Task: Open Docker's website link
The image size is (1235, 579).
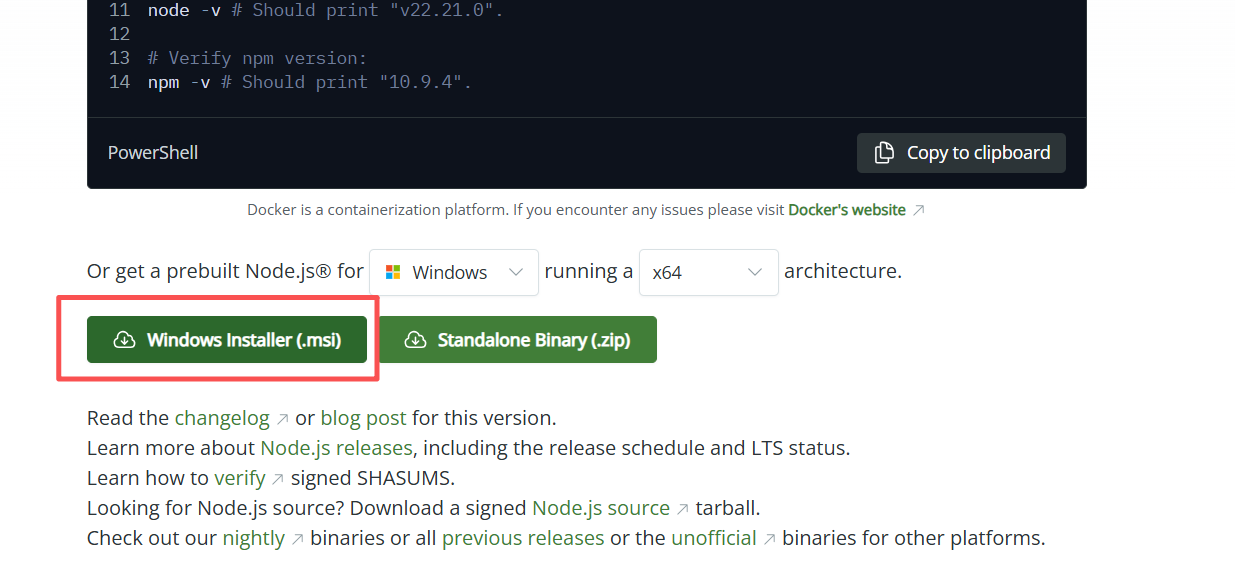Action: click(x=847, y=210)
